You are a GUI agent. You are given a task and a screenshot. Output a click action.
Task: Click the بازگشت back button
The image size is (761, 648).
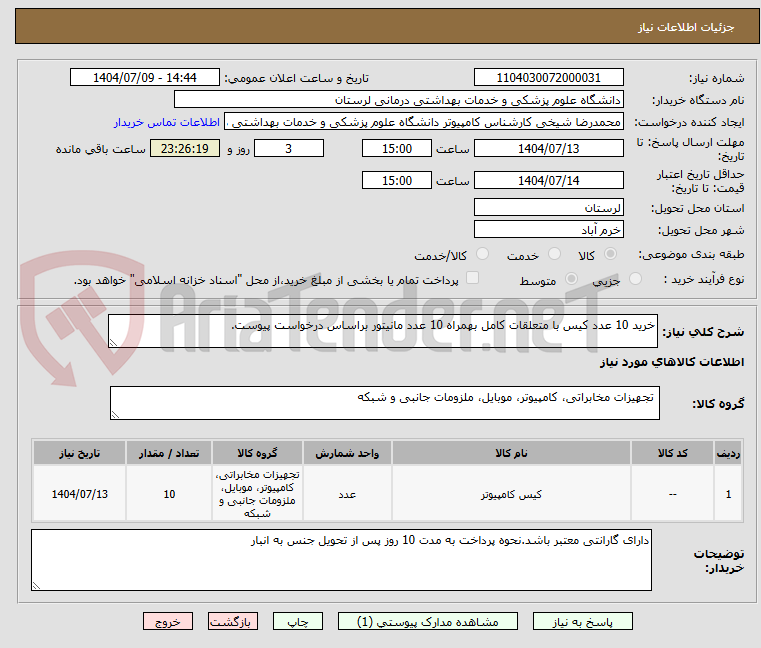[232, 621]
